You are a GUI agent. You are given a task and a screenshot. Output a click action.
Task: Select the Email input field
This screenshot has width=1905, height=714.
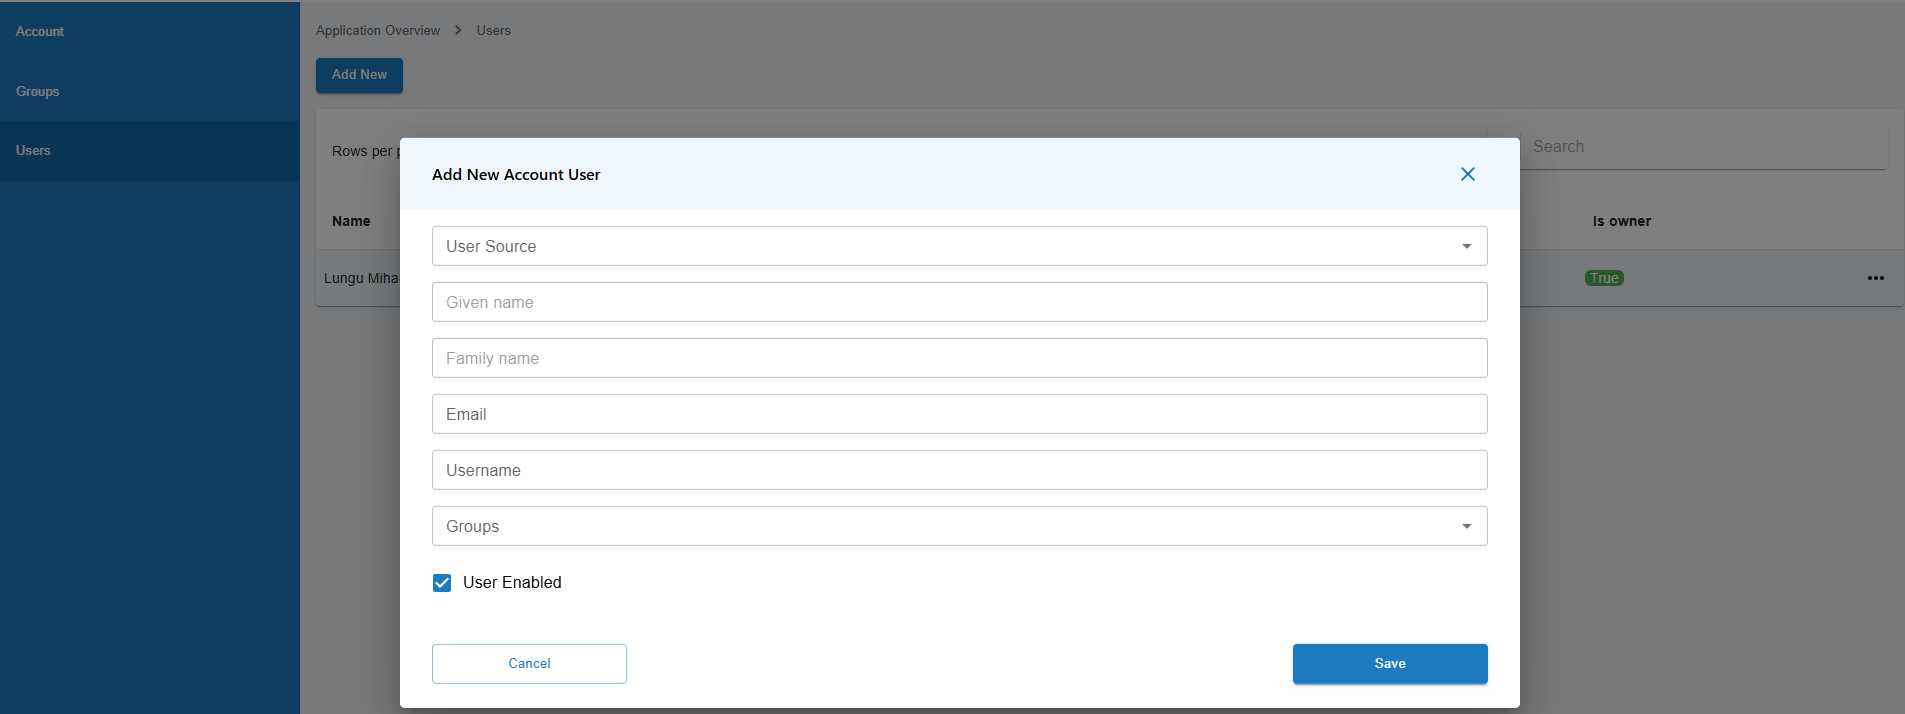pyautogui.click(x=959, y=414)
